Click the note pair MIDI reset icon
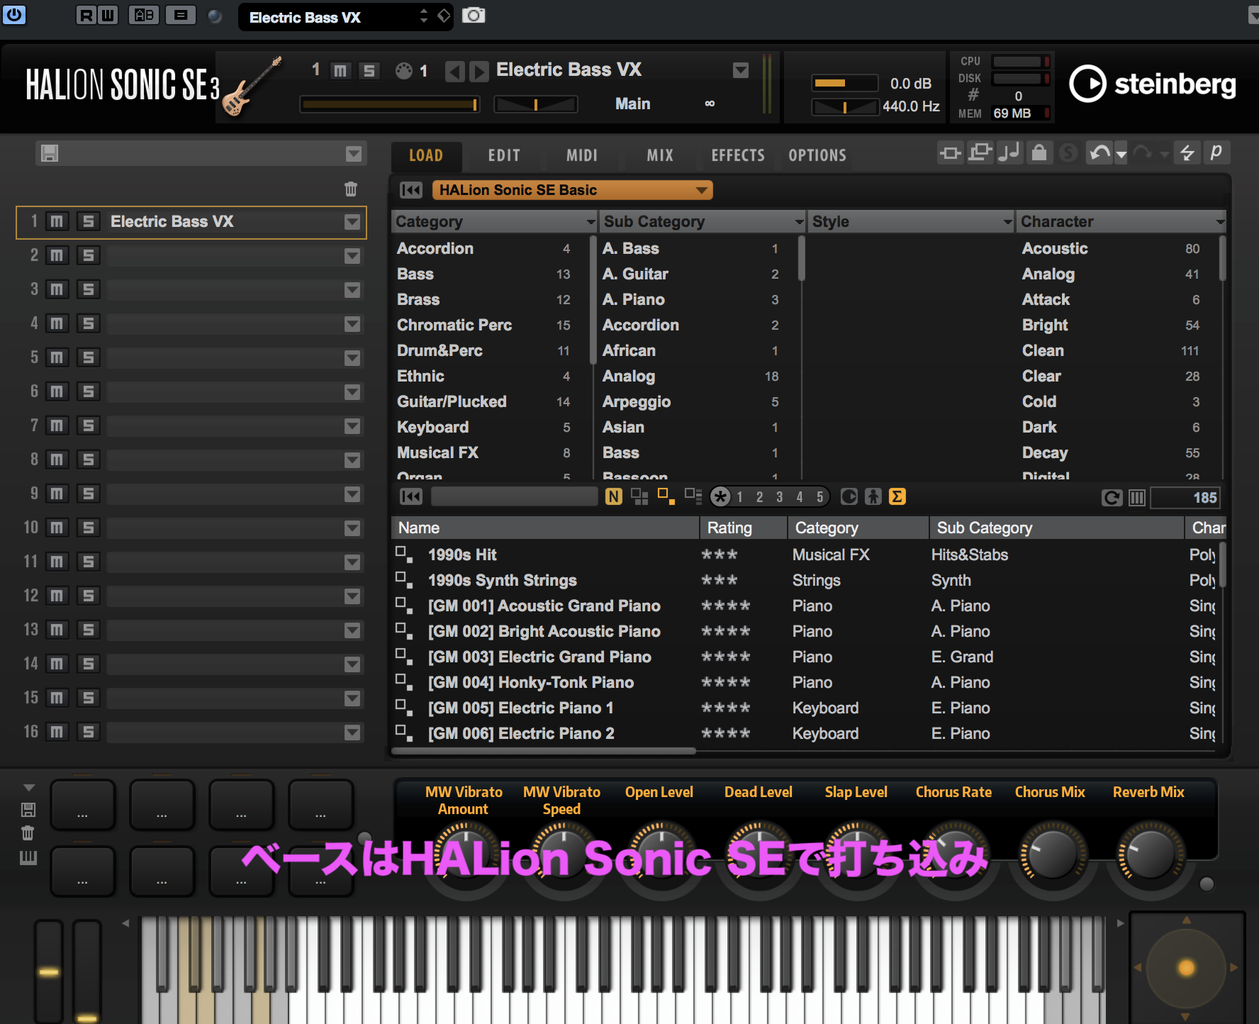The height and width of the screenshot is (1024, 1259). tap(1010, 153)
